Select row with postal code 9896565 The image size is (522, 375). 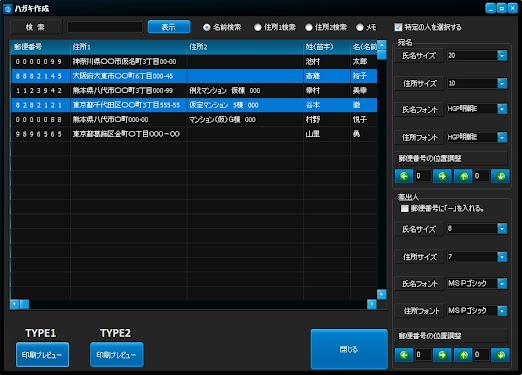pos(194,134)
